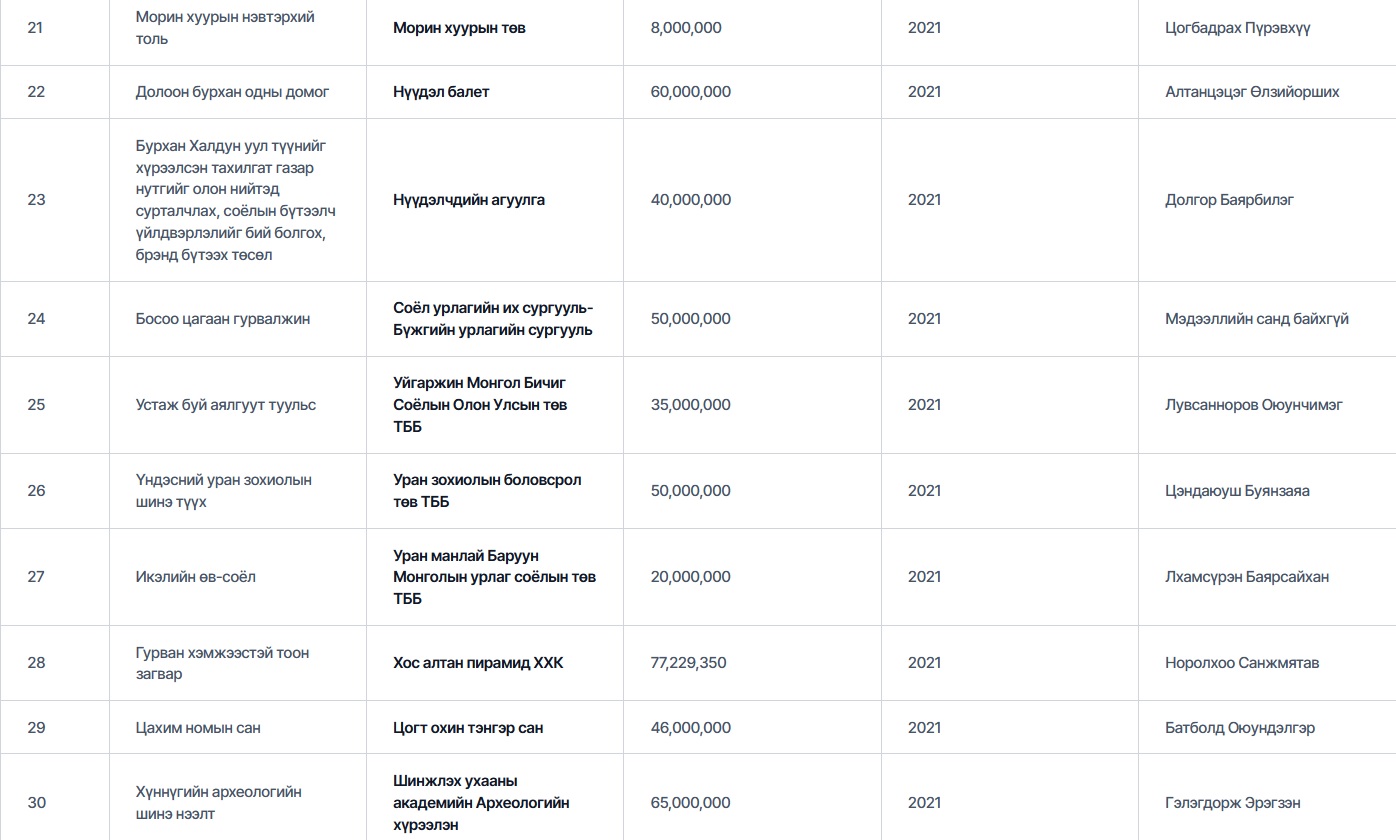Click the organization name Морин хуурын төв

pos(459,28)
